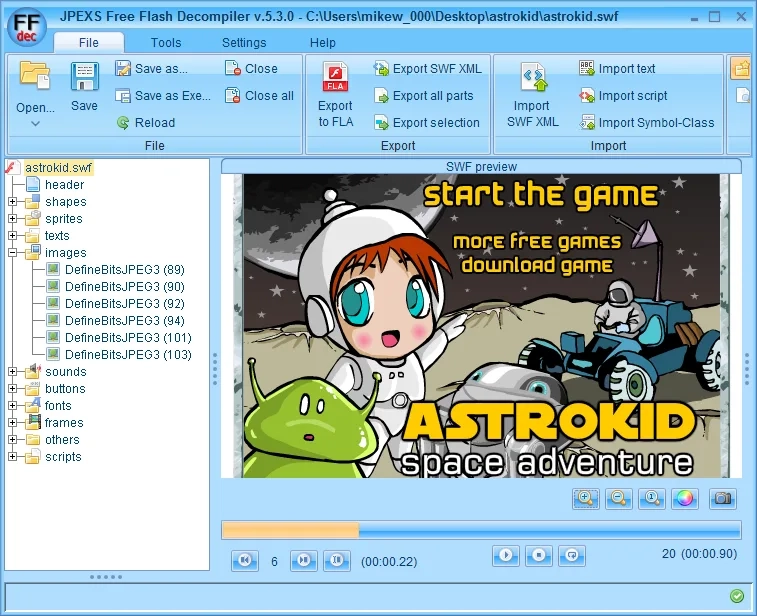Open the preview color wheel control
Screen dimensions: 757x616
pyautogui.click(x=685, y=498)
